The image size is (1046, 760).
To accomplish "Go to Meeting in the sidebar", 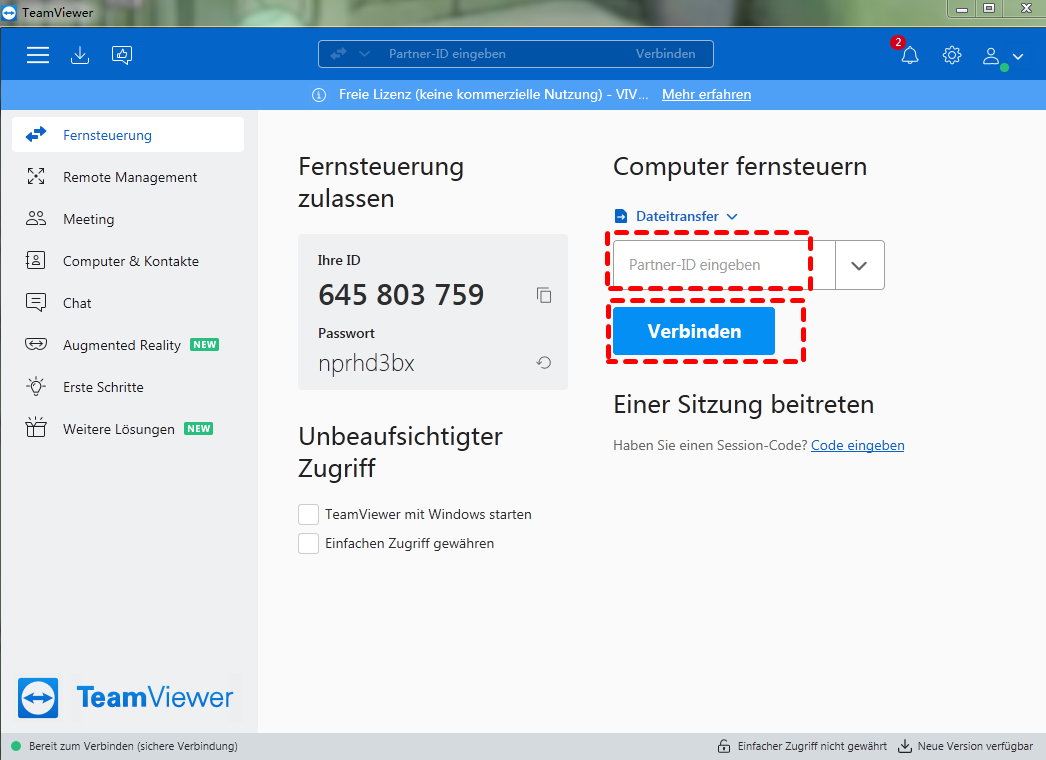I will pos(128,219).
